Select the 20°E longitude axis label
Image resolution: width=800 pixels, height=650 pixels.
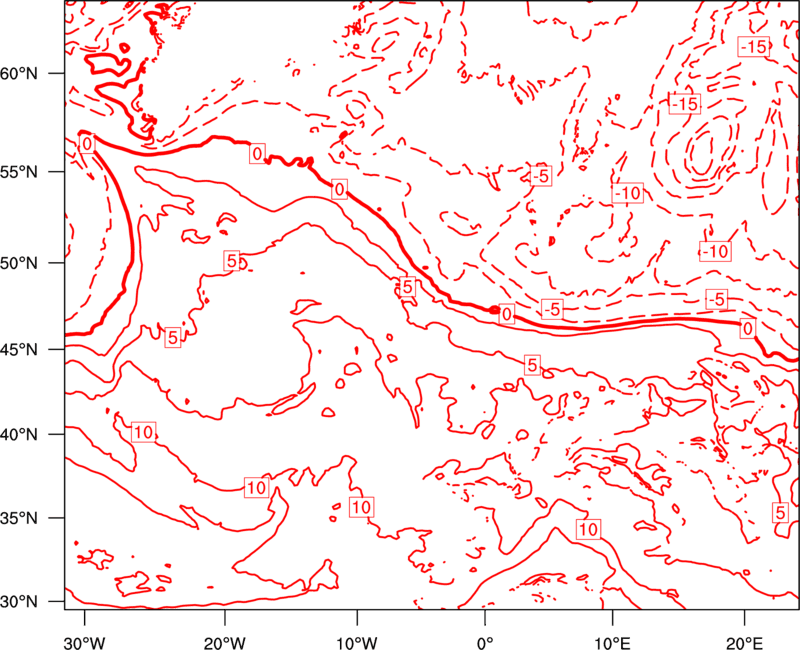point(744,642)
